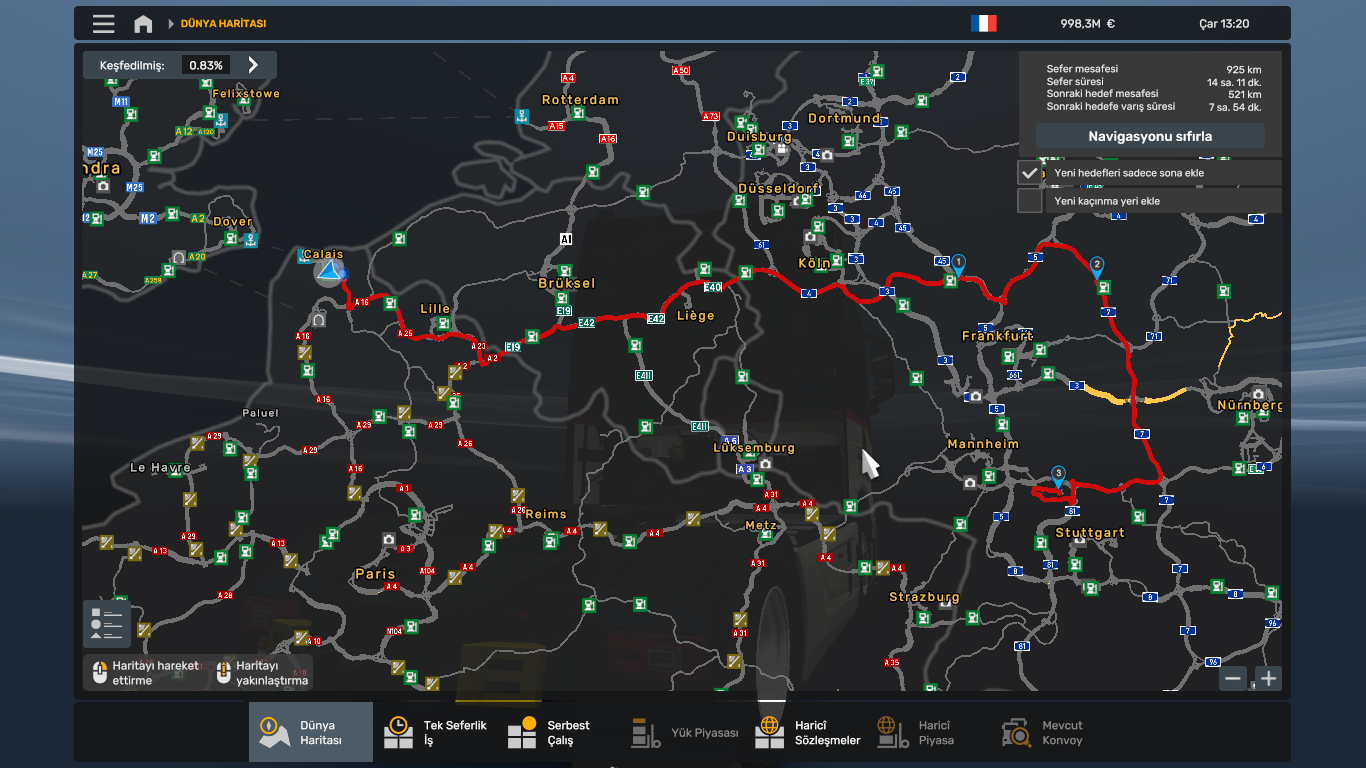The image size is (1366, 768).
Task: Click the Serbest Çalış cargo icon
Action: coord(522,733)
